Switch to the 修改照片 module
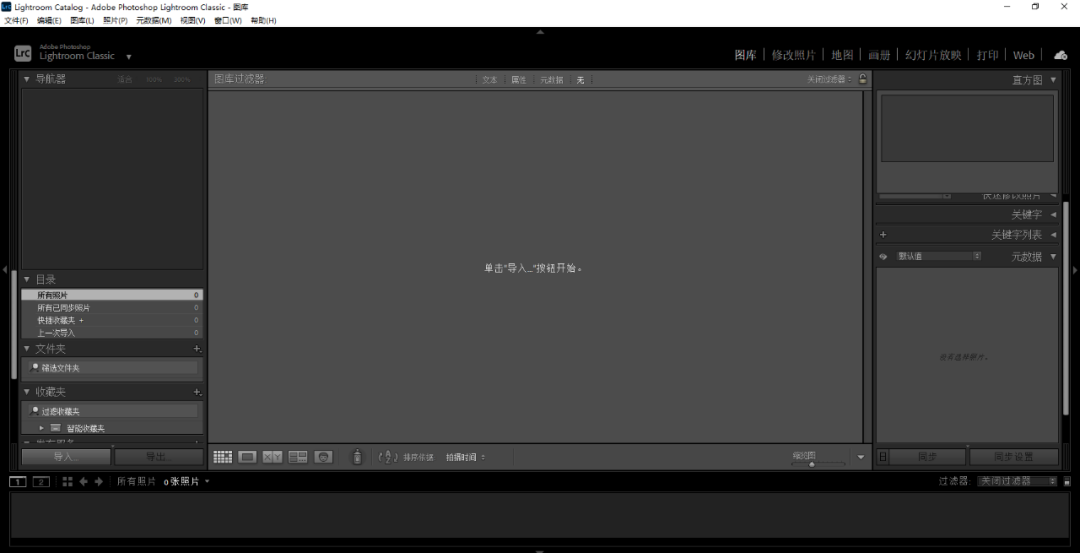The height and width of the screenshot is (553, 1080). tap(793, 55)
